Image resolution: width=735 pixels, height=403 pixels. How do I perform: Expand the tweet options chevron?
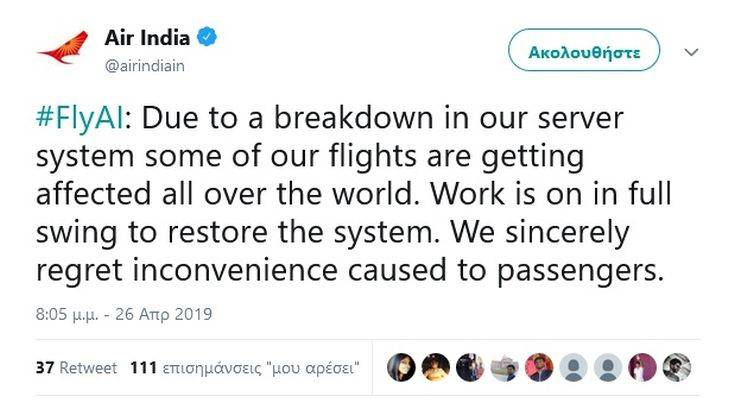(x=692, y=51)
